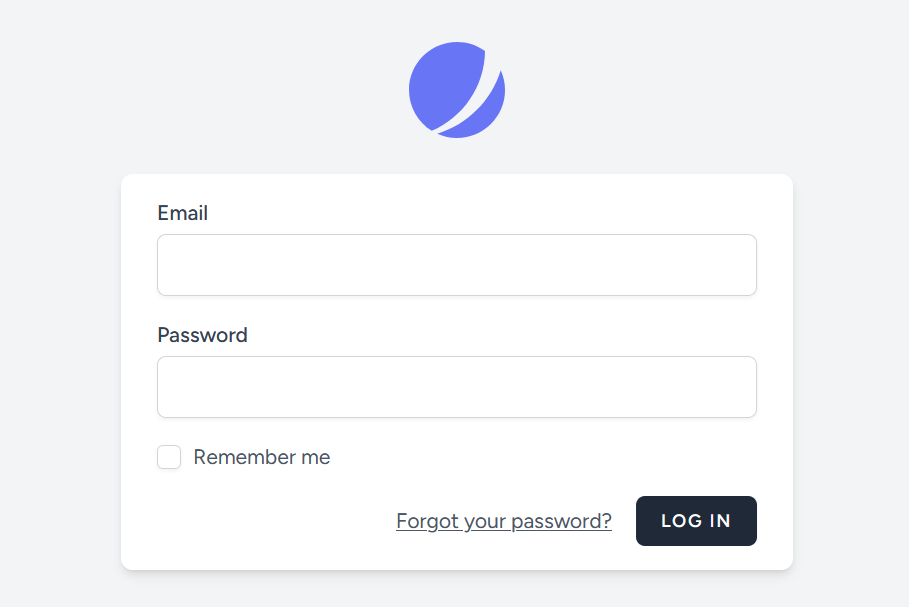Click the Email field label
The height and width of the screenshot is (607, 909).
point(182,213)
